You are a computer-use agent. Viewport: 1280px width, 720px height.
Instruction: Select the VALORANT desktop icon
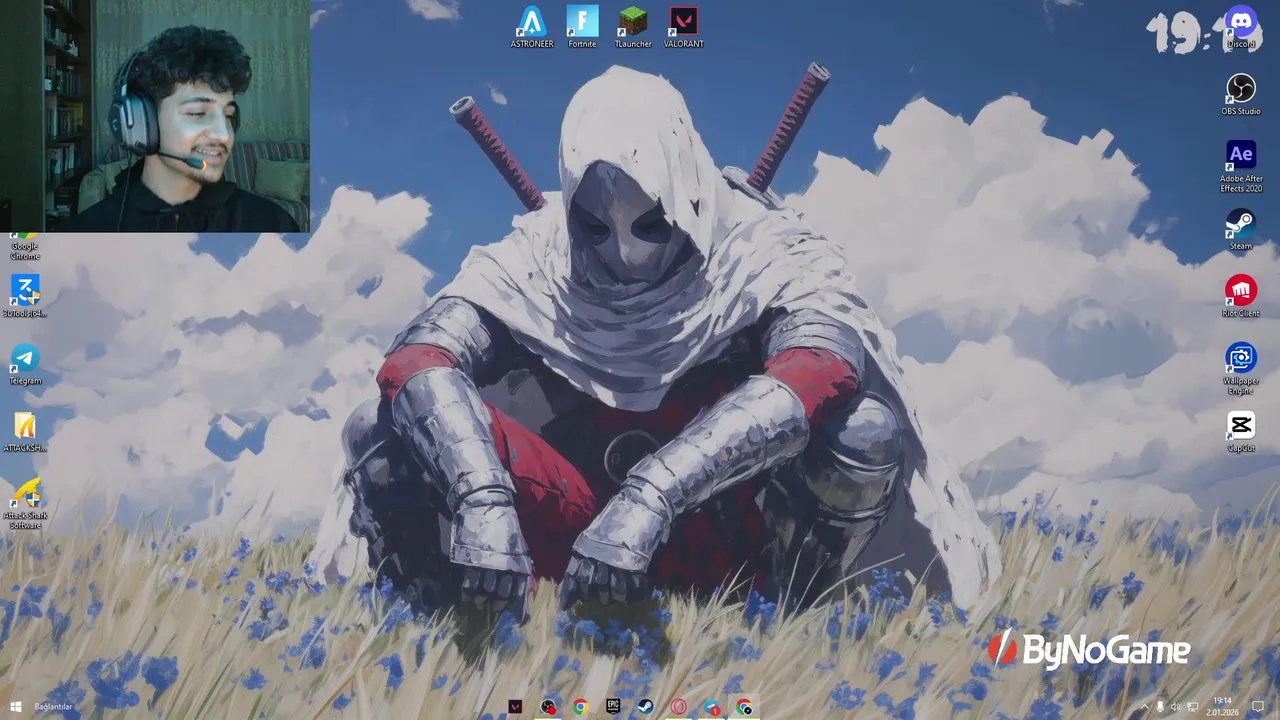click(x=684, y=27)
